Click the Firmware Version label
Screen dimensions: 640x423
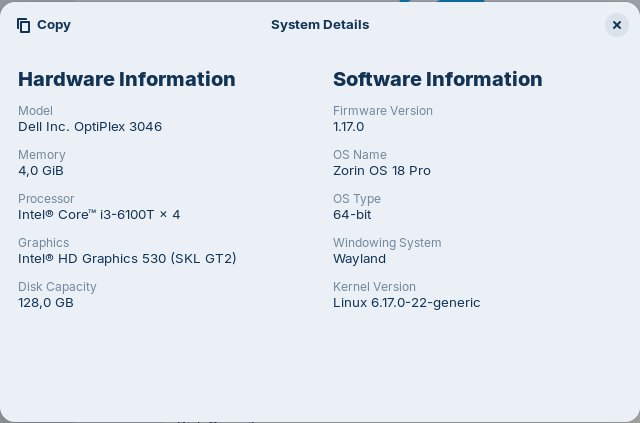[x=383, y=111]
